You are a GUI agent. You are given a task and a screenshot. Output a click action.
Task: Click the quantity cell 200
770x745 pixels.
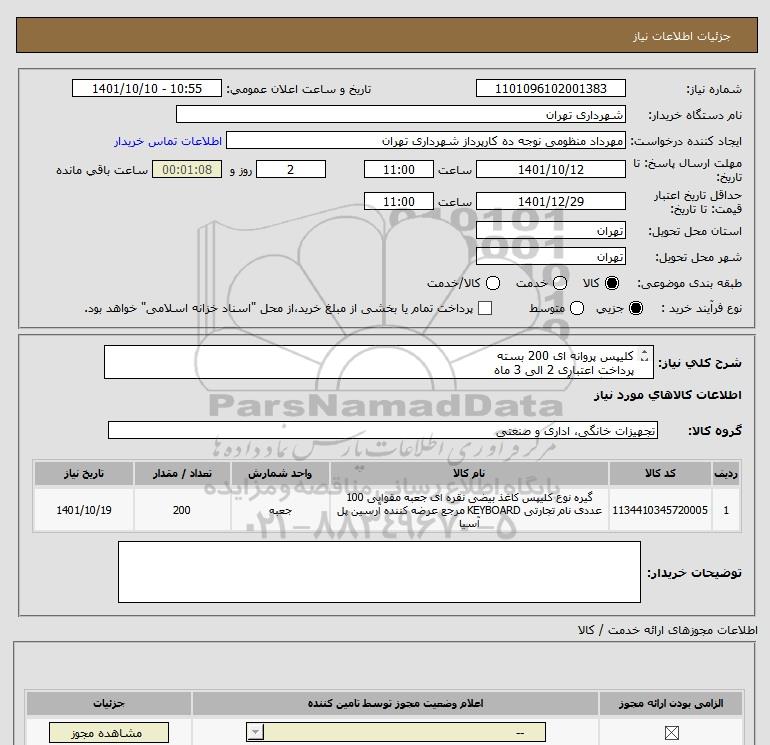182,510
